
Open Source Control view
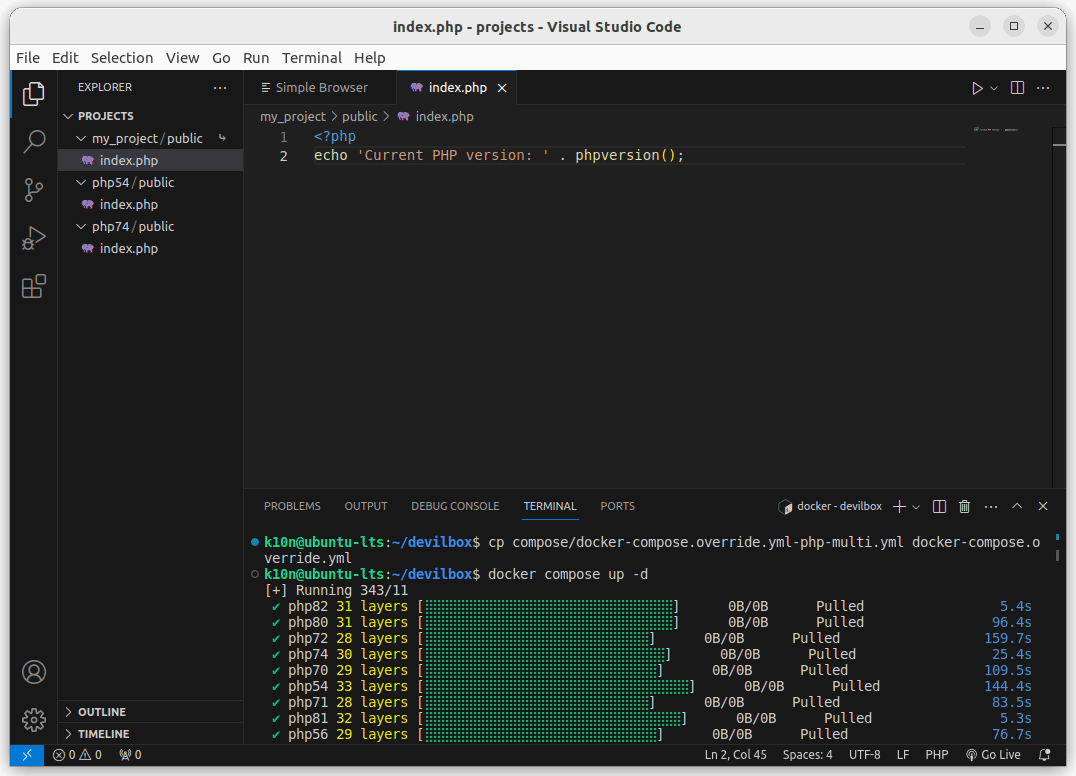pyautogui.click(x=34, y=189)
